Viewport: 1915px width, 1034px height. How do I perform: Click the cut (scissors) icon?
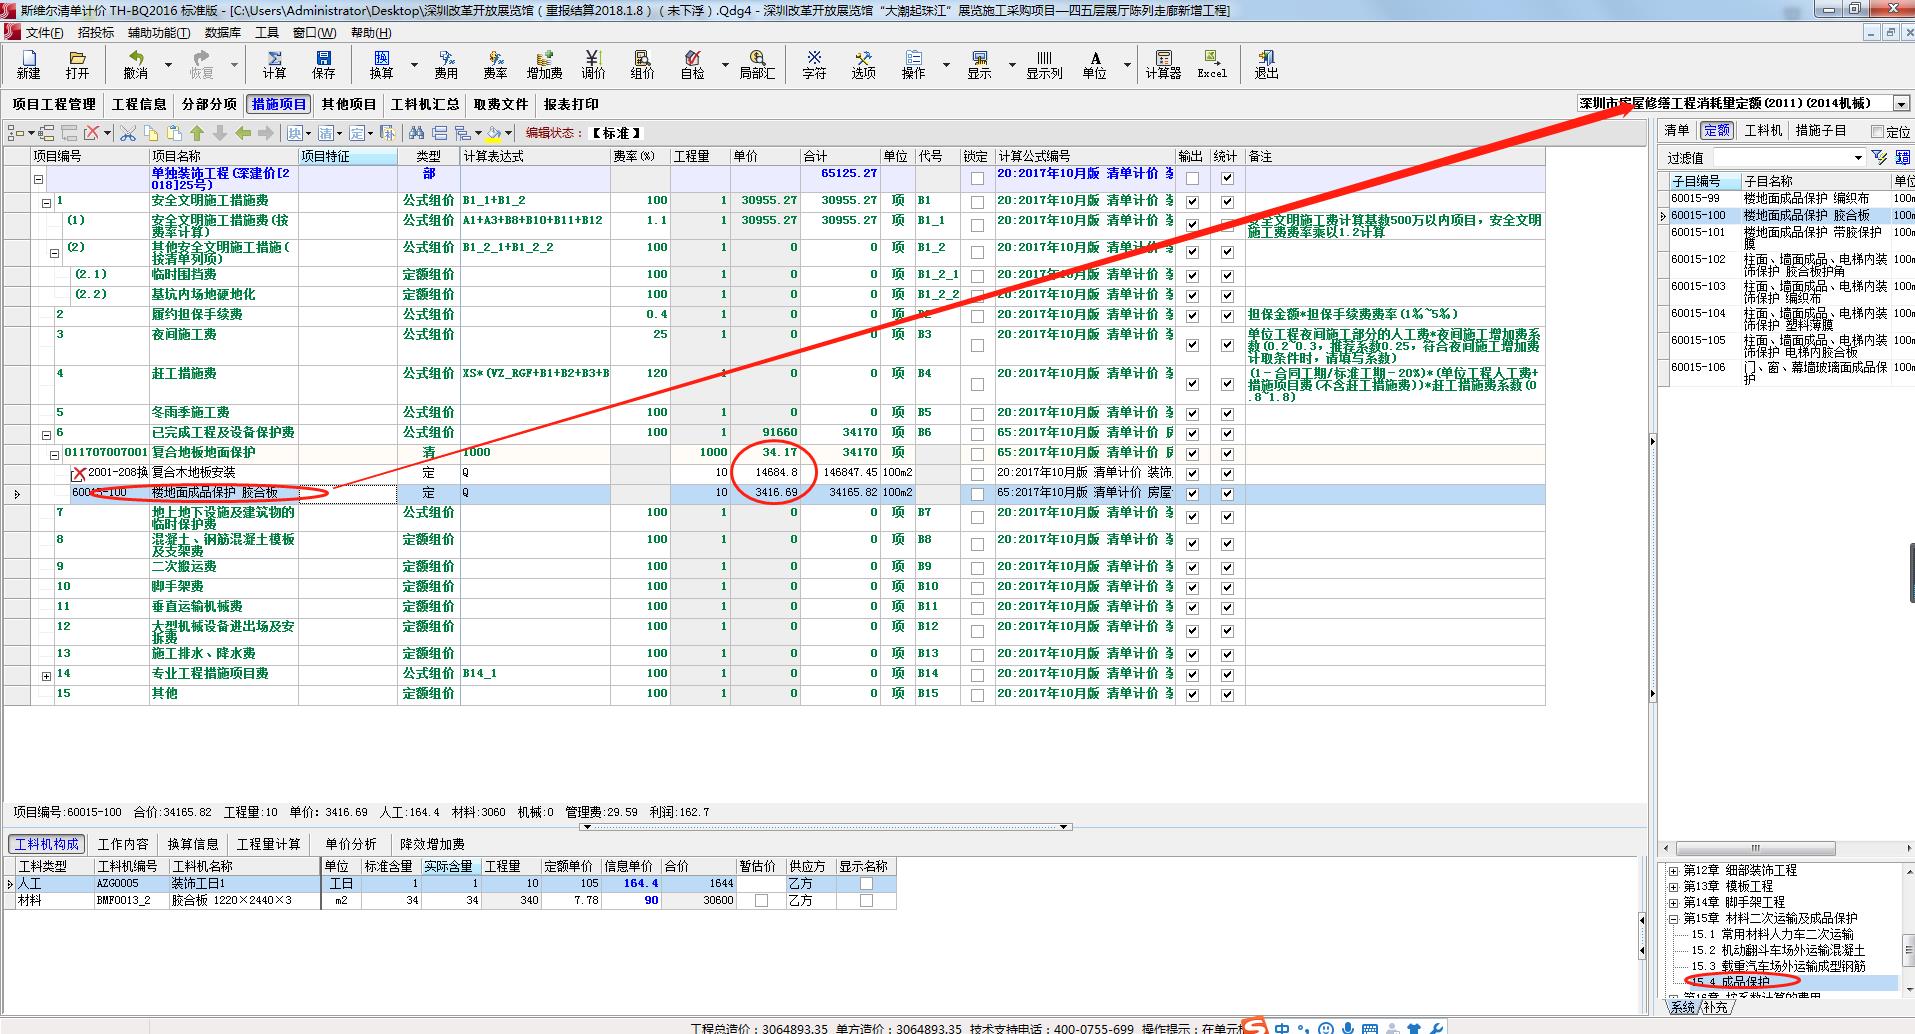128,133
